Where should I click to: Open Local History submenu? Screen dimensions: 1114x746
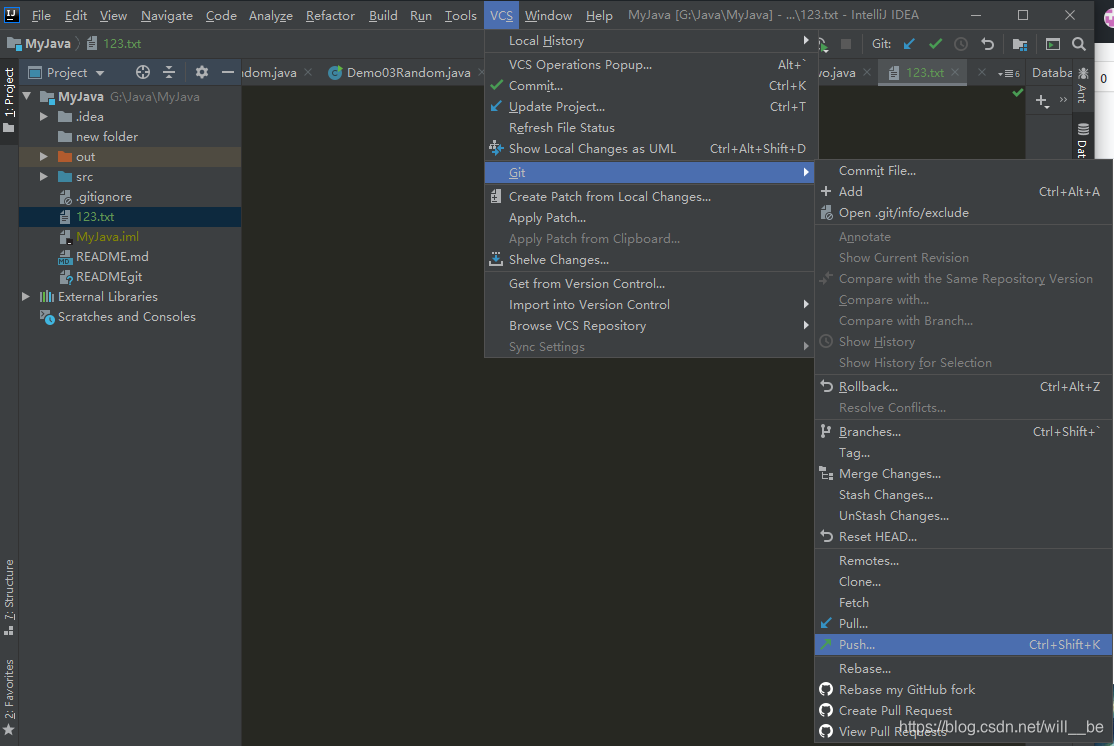pos(649,40)
